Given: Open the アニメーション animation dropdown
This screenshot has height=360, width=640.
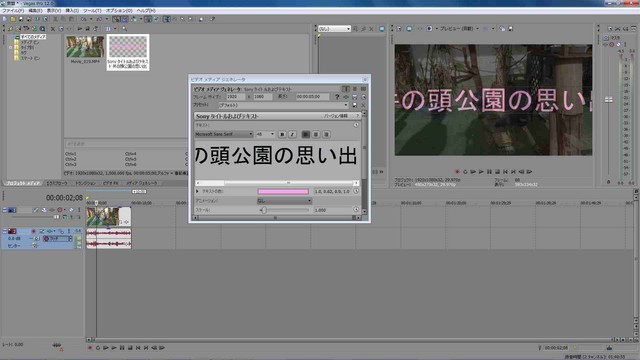Looking at the screenshot, I should (284, 200).
